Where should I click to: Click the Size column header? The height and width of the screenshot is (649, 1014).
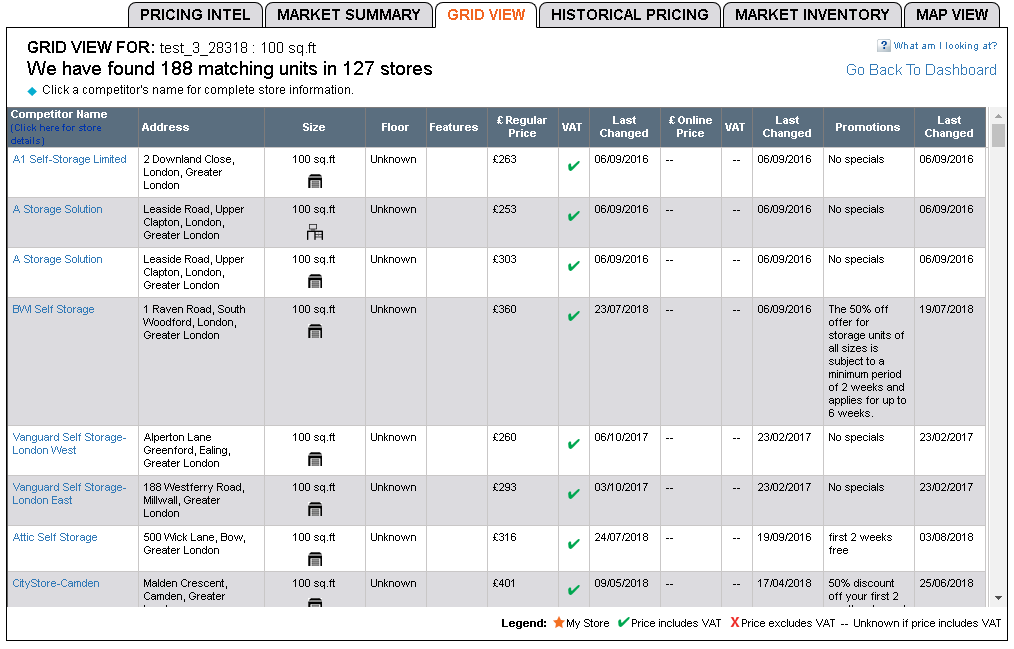coord(314,127)
